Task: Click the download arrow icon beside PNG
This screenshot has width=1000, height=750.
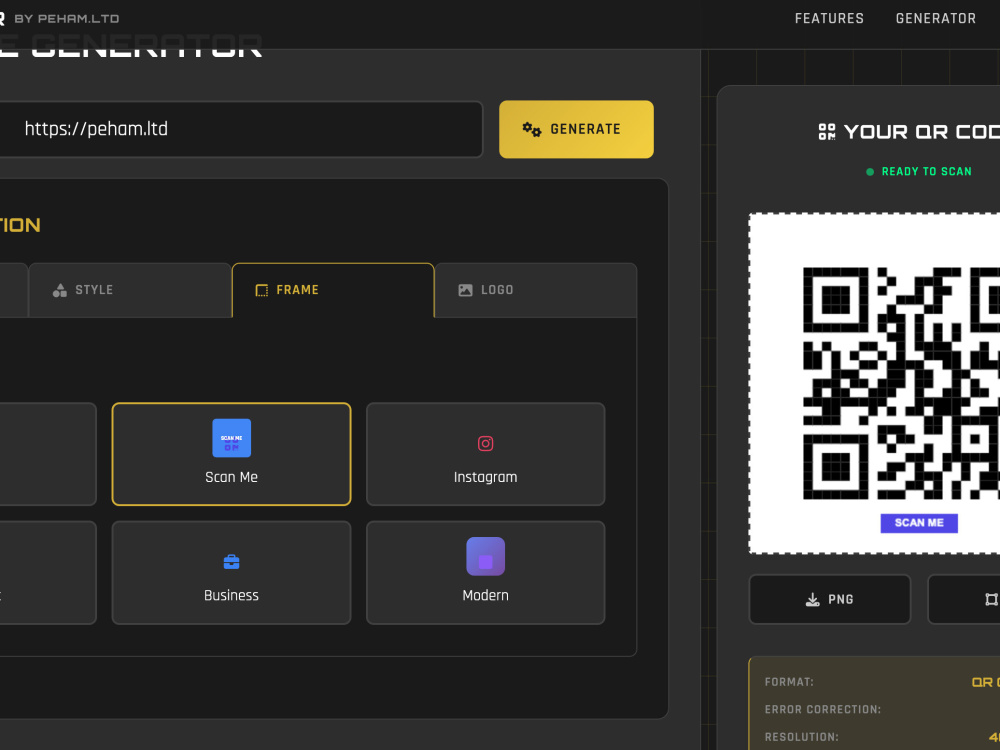Action: [812, 599]
